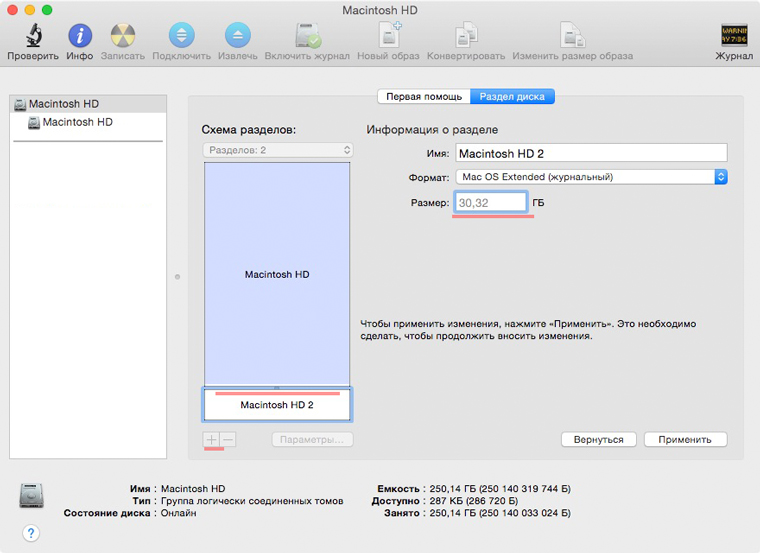Select the Macintosh HD 2 partition block
Viewport: 760px width, 553px height.
[277, 406]
